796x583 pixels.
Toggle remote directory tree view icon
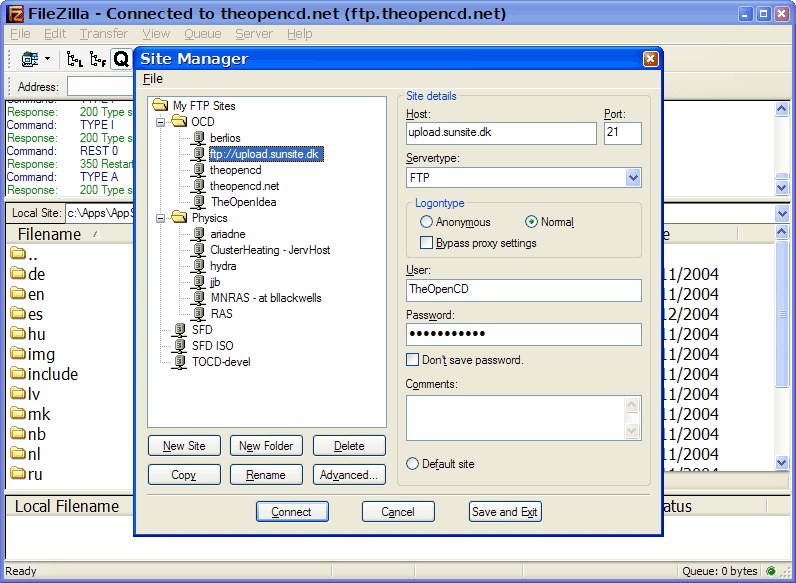coord(97,59)
